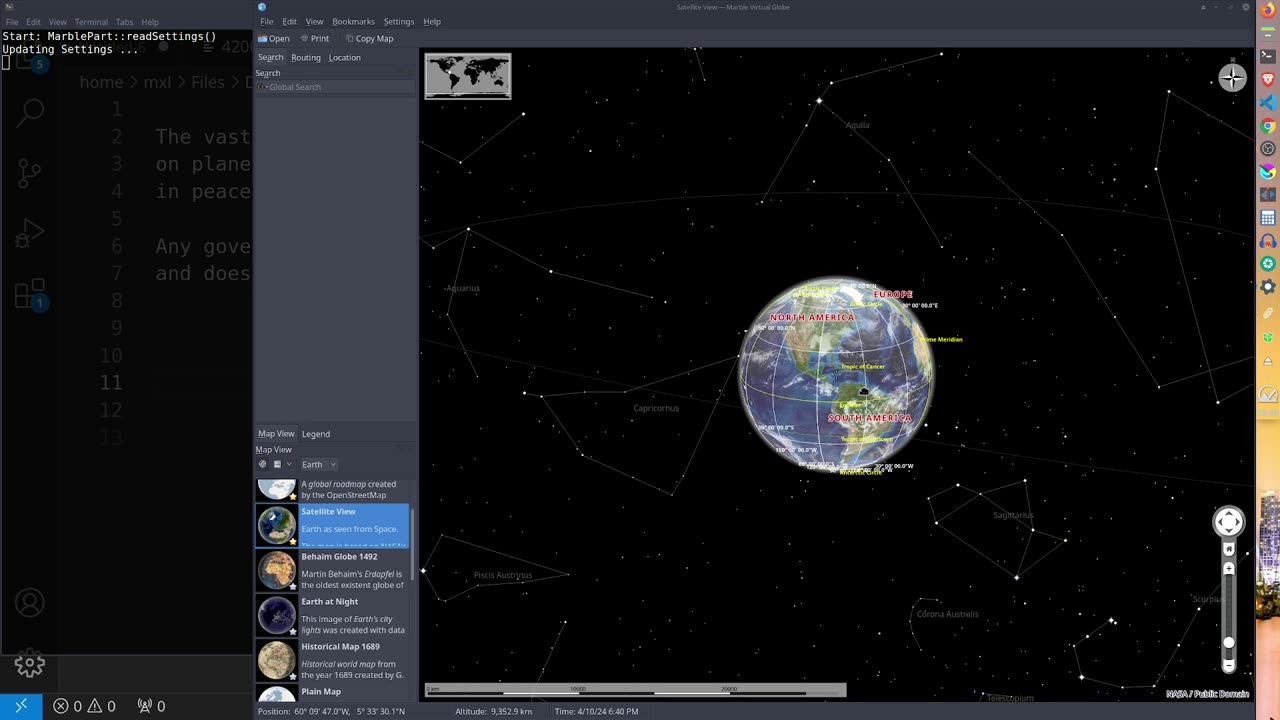Viewport: 1280px width, 720px height.
Task: Open the Earth celestial body dropdown
Action: click(319, 464)
